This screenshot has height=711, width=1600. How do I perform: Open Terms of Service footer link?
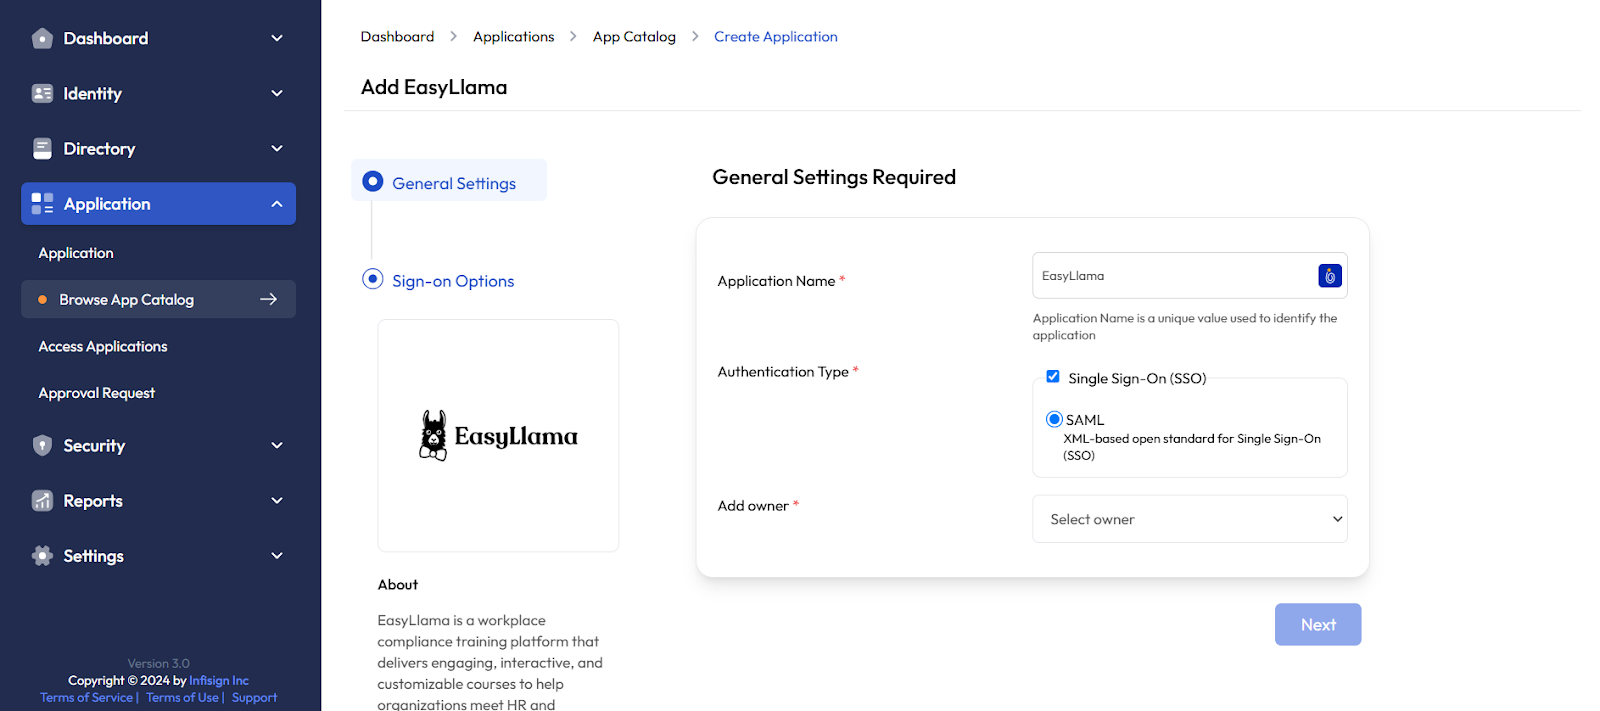coord(86,697)
